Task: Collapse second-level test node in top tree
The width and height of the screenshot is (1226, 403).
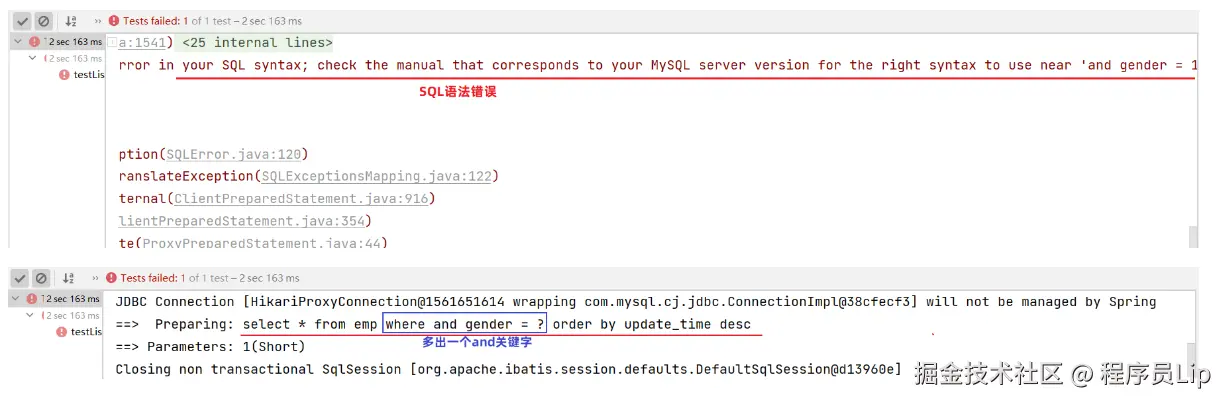Action: click(31, 58)
